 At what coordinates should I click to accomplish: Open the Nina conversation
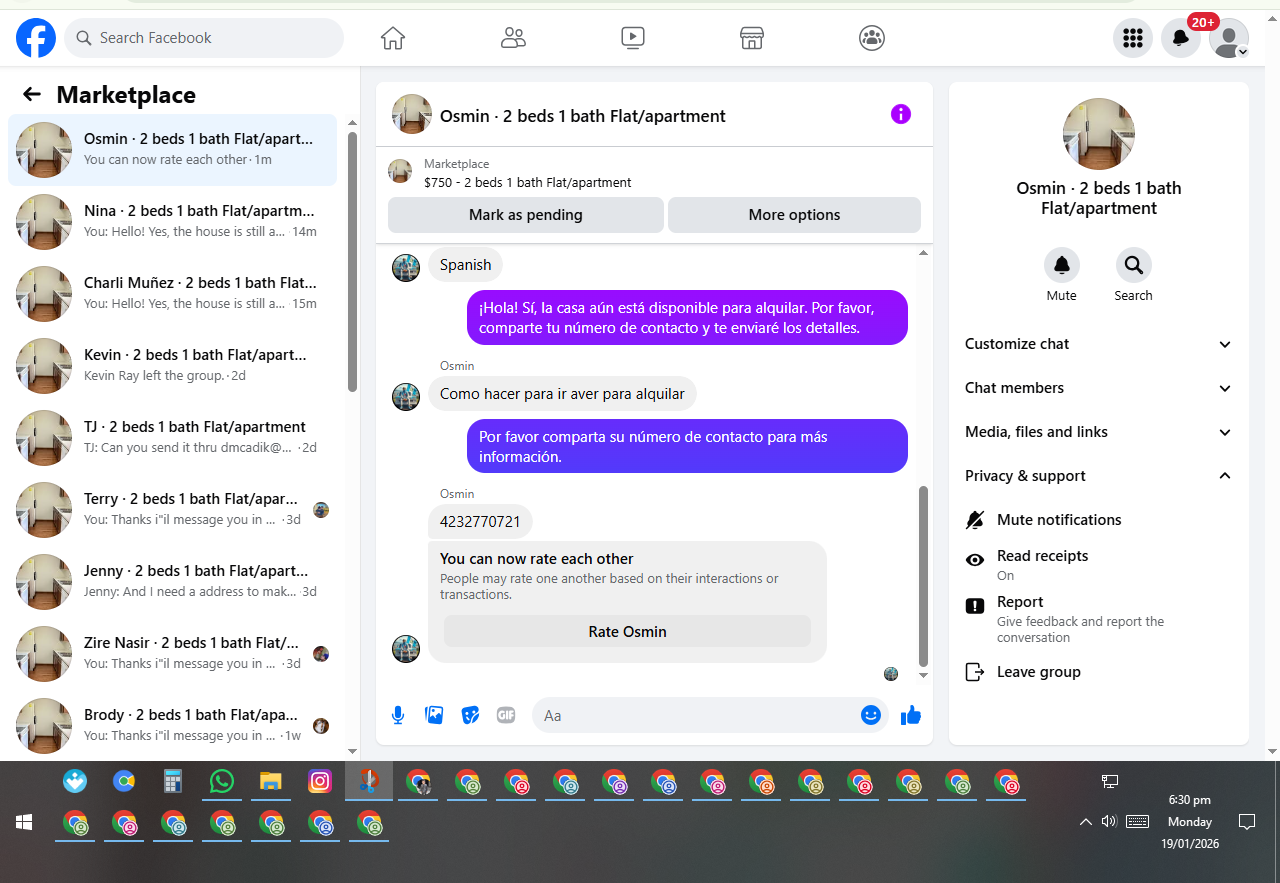point(172,222)
